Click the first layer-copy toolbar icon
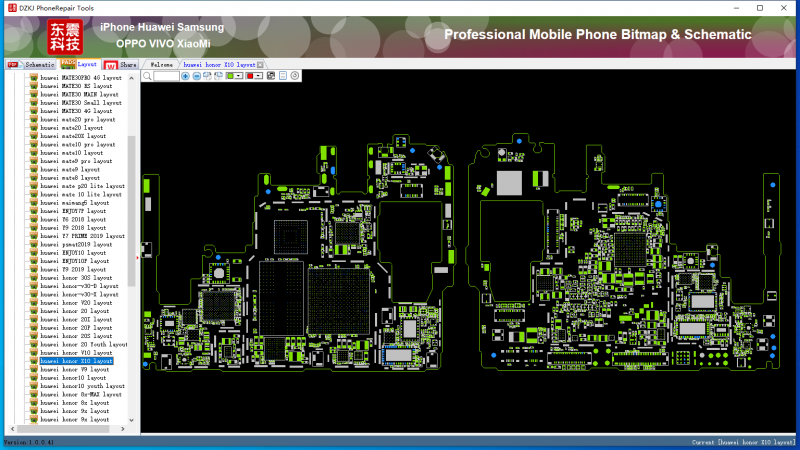 tap(208, 76)
